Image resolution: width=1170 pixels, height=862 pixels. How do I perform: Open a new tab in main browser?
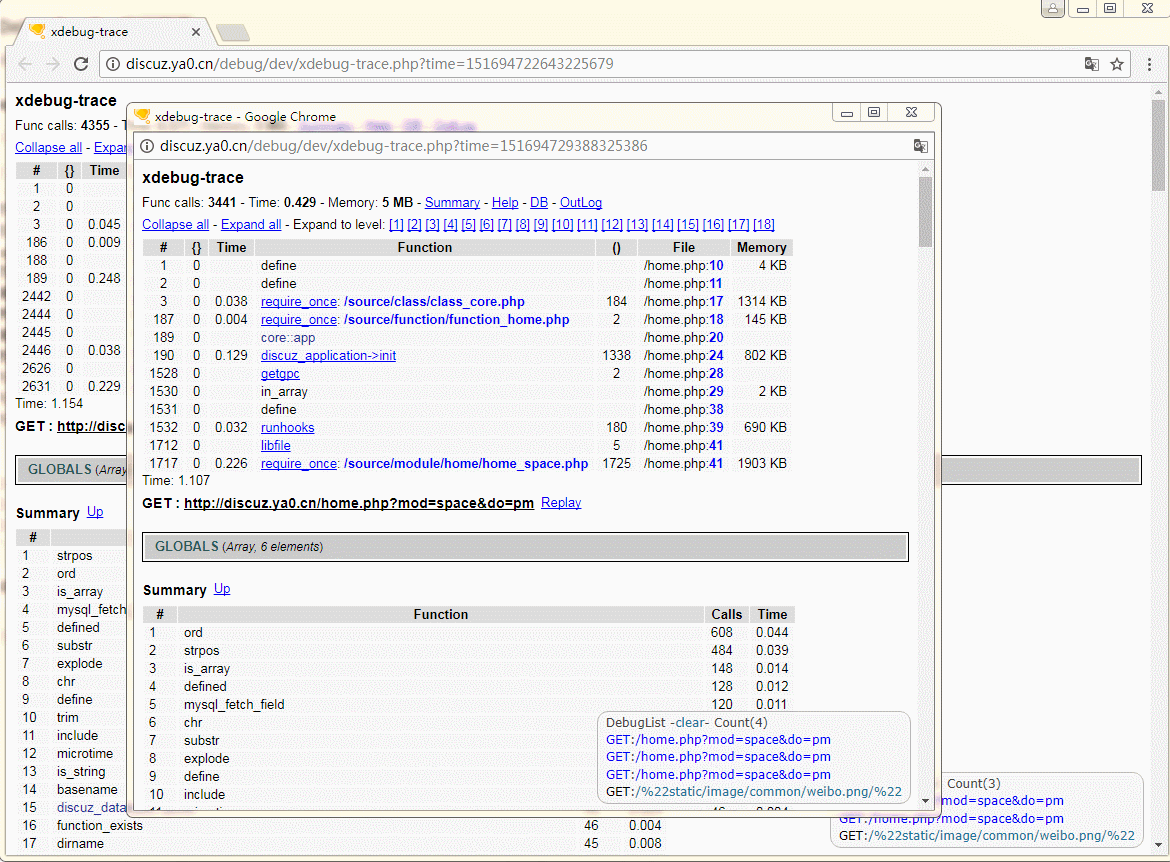click(233, 32)
